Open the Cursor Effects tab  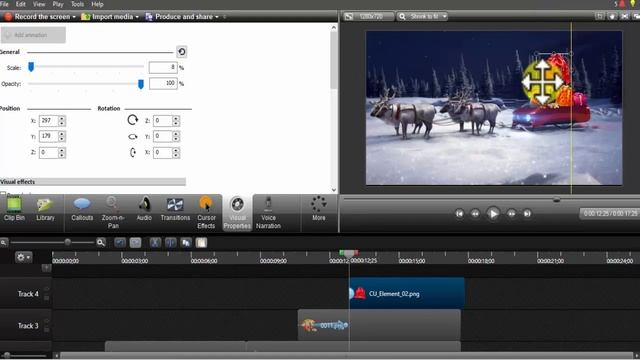[x=206, y=212]
